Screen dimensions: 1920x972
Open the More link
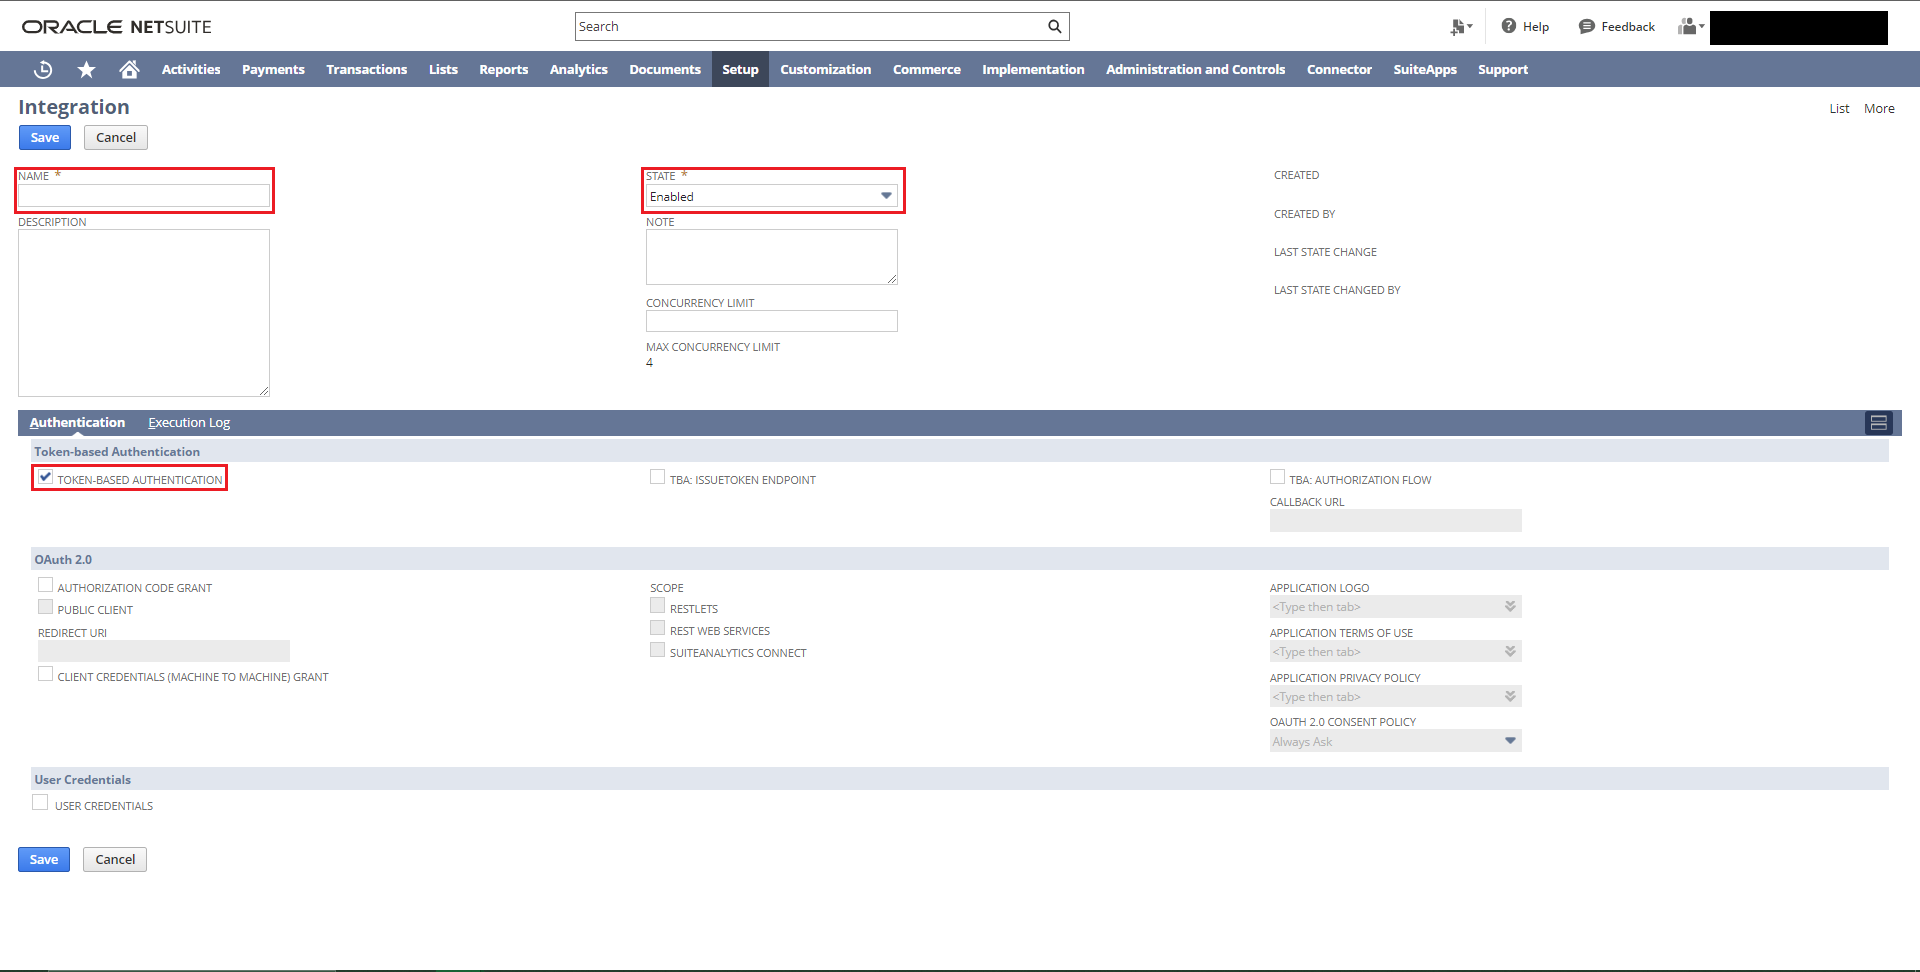point(1879,108)
